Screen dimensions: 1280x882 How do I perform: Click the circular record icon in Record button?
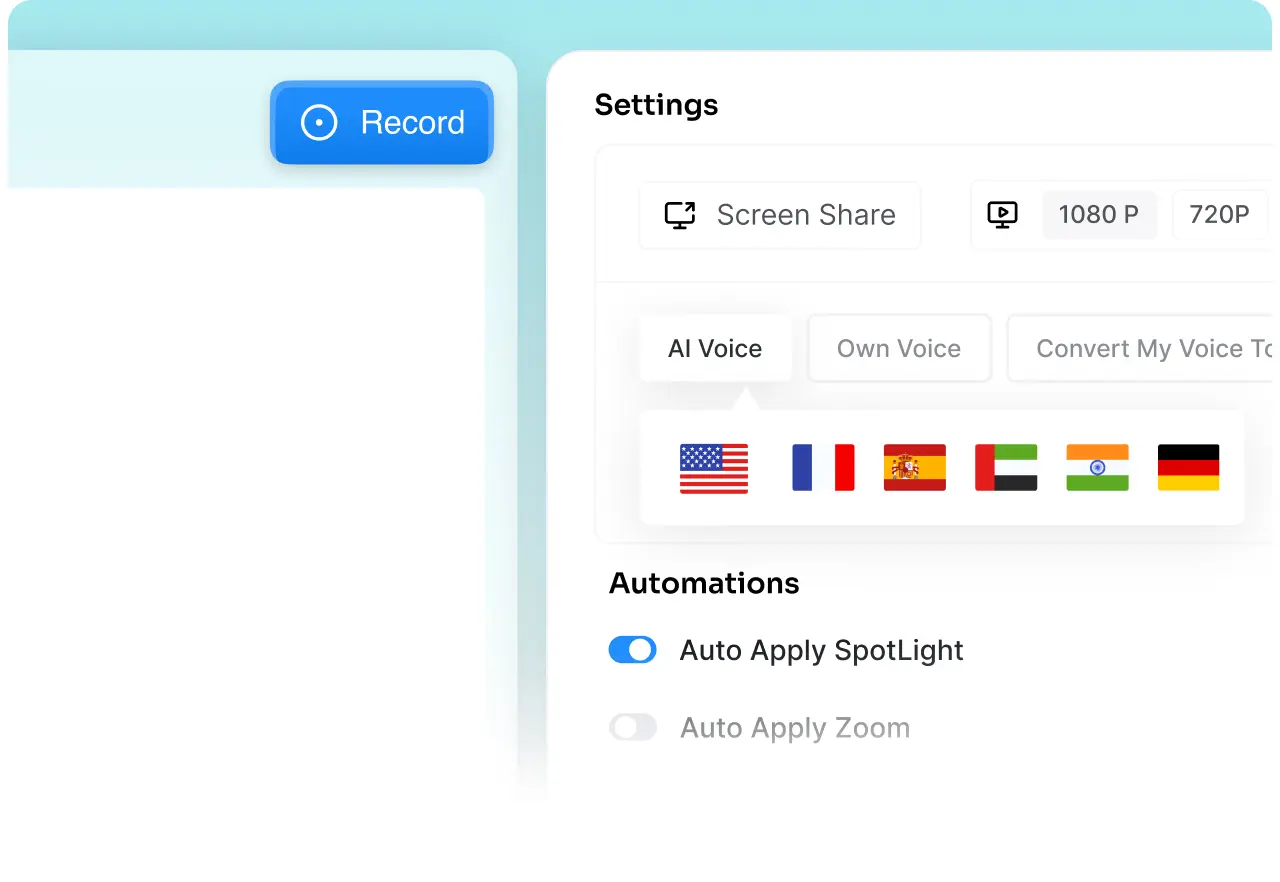pos(319,123)
